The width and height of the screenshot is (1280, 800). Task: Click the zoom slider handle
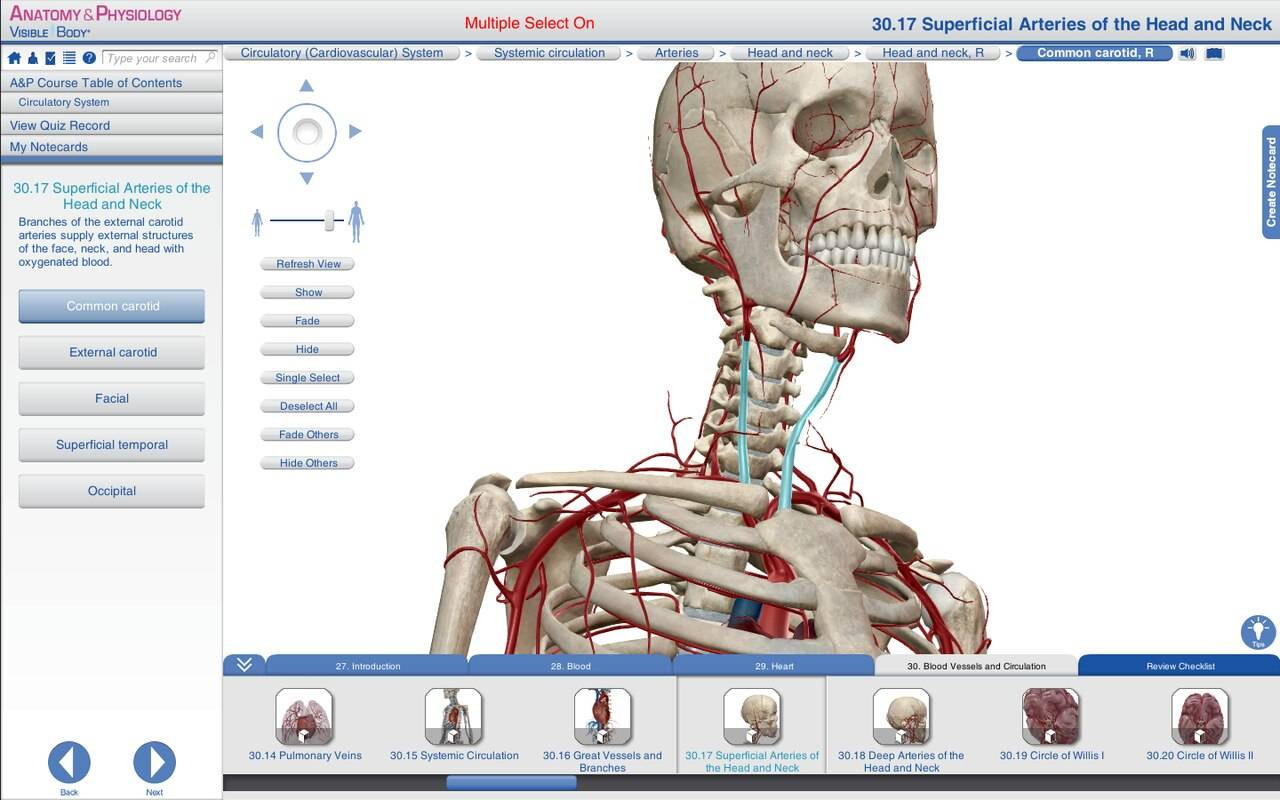tap(329, 221)
